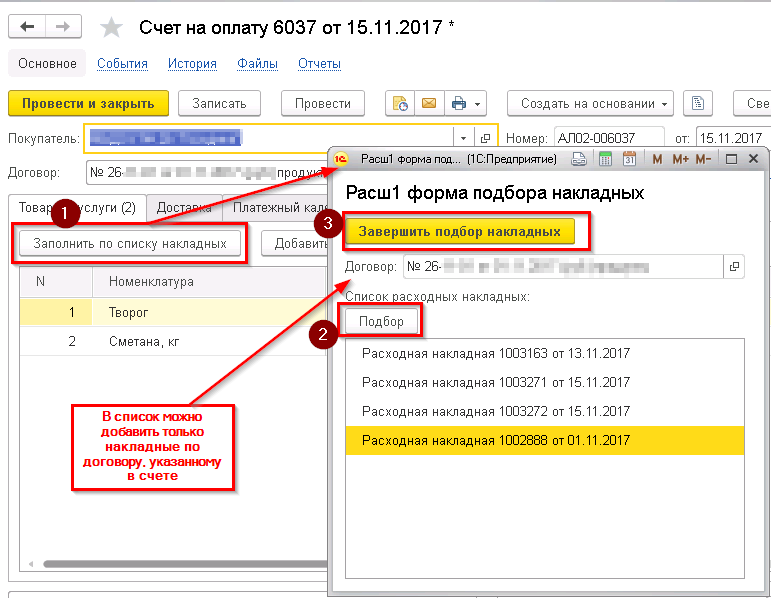
Task: Click the document report icon beside Создать на основании
Action: (x=700, y=104)
